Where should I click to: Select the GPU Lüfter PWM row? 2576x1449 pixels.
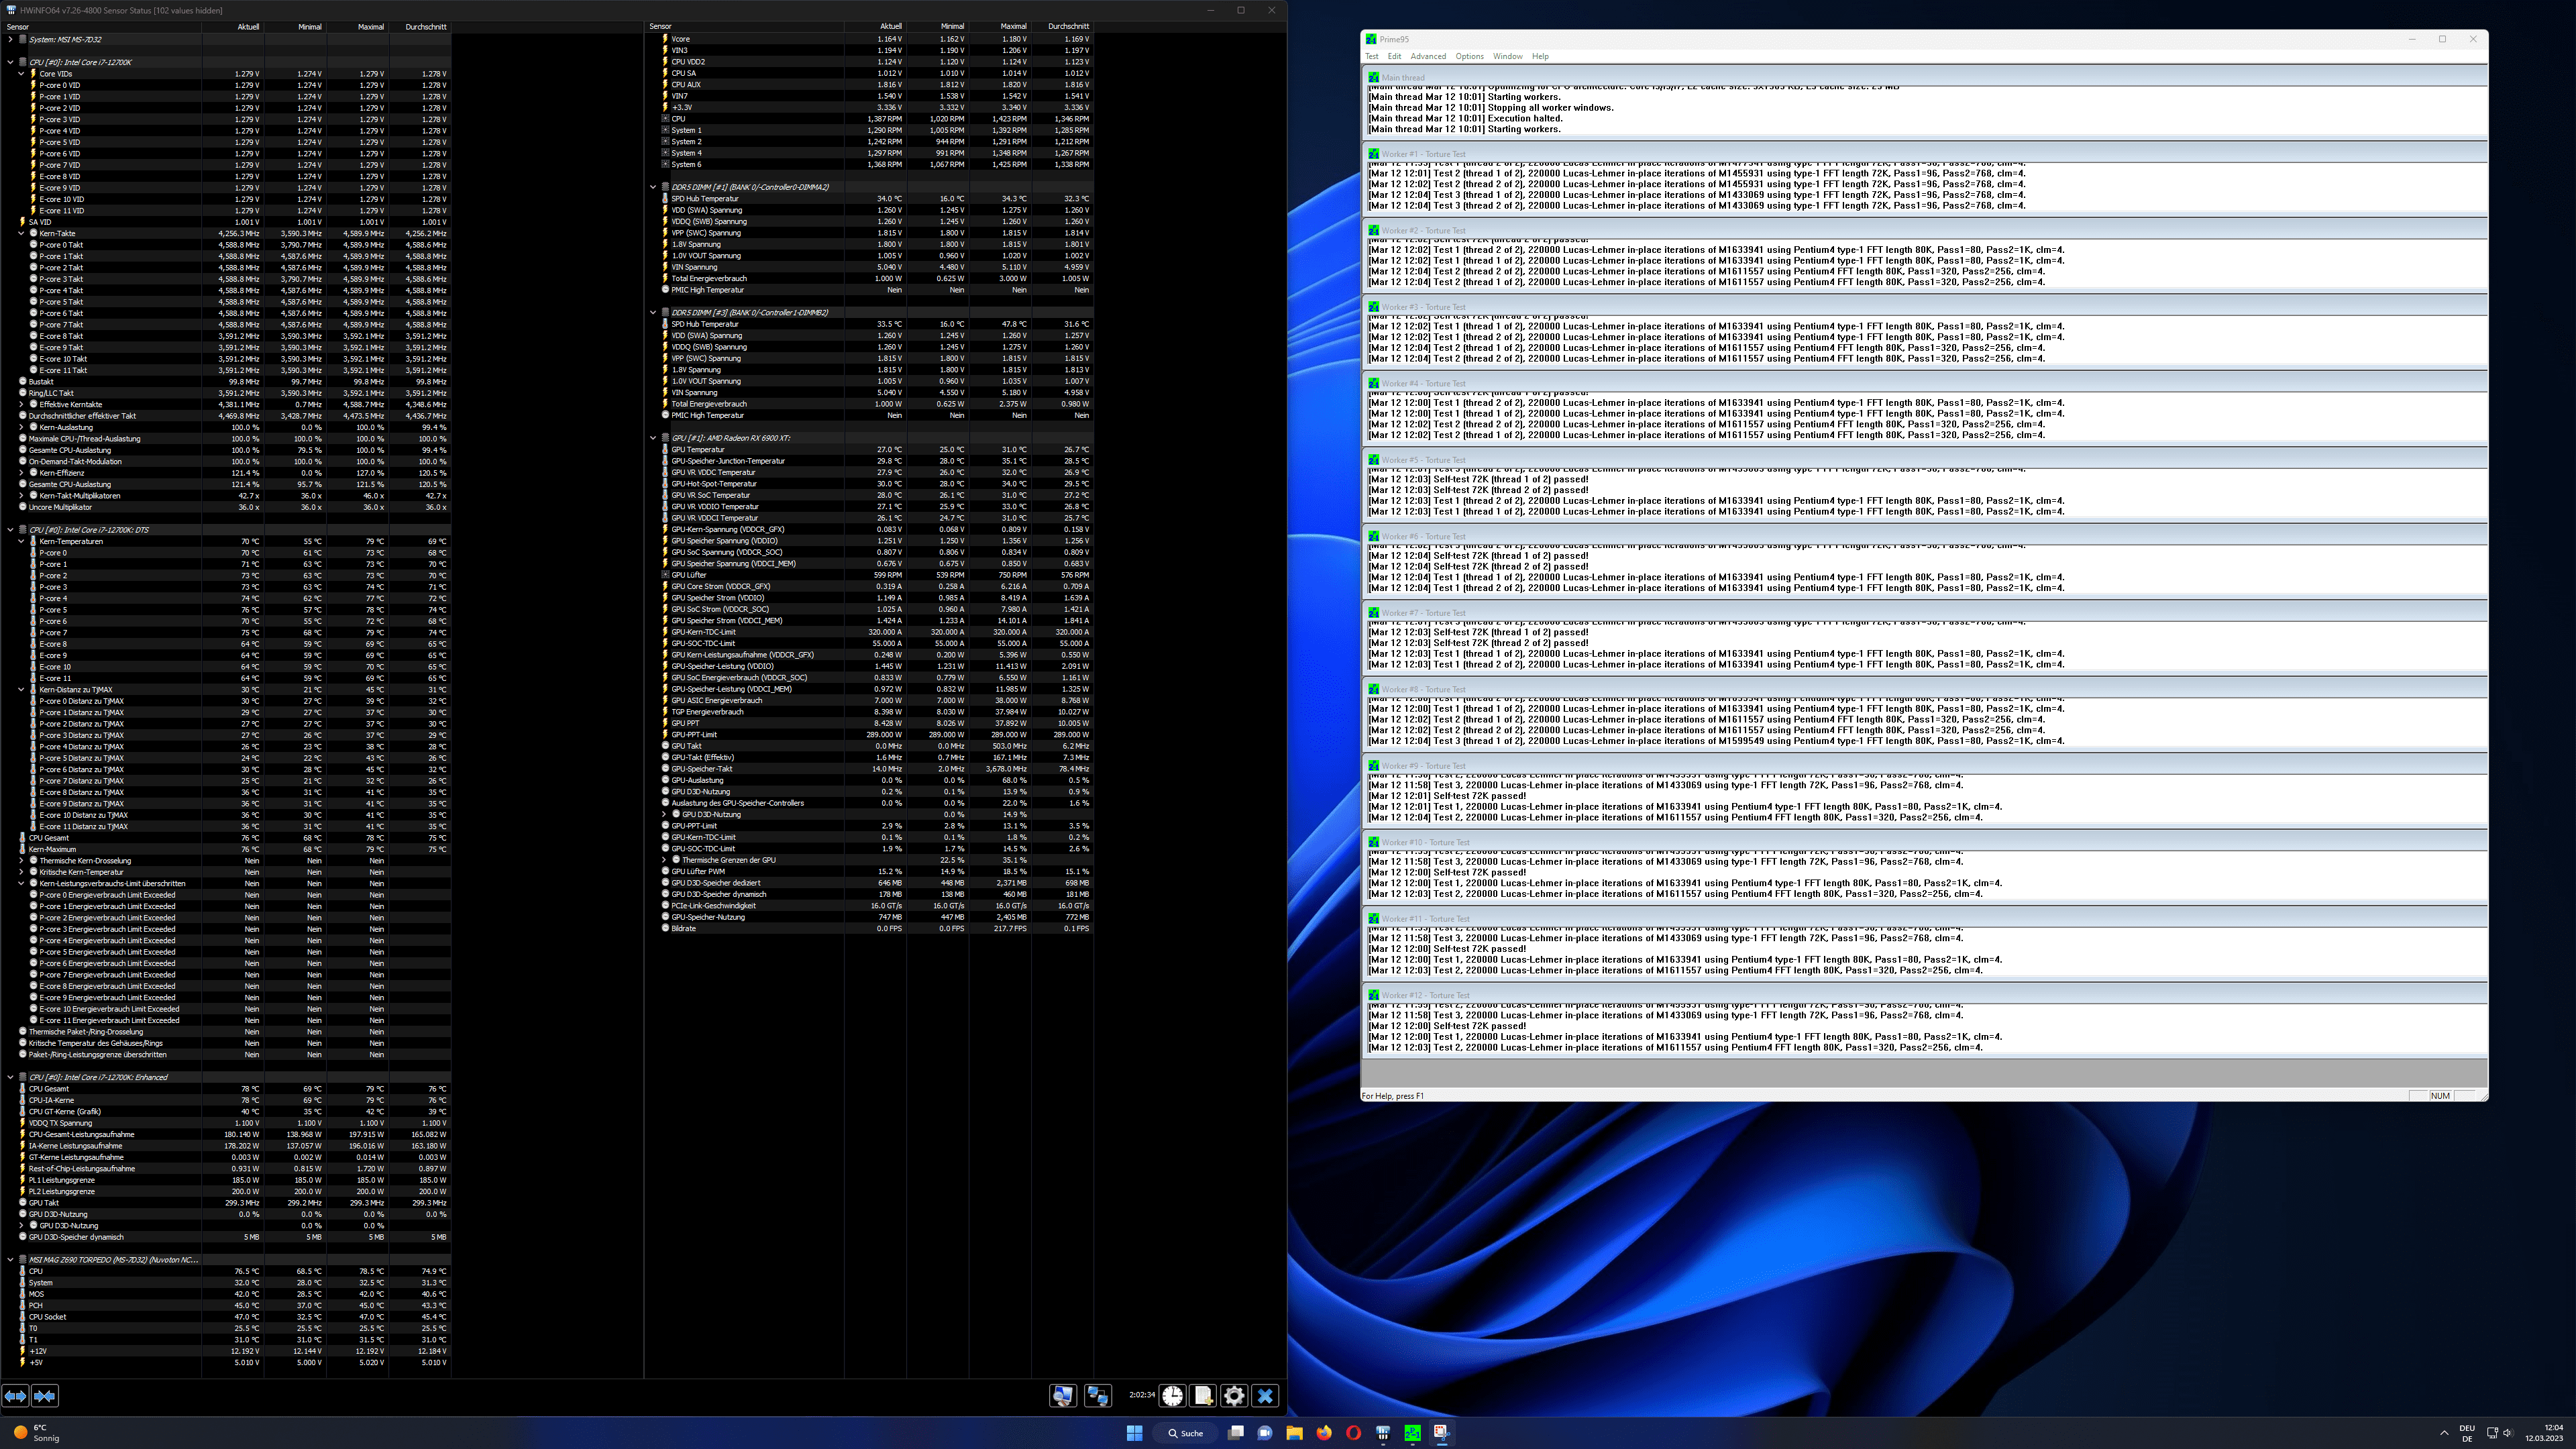coord(870,871)
